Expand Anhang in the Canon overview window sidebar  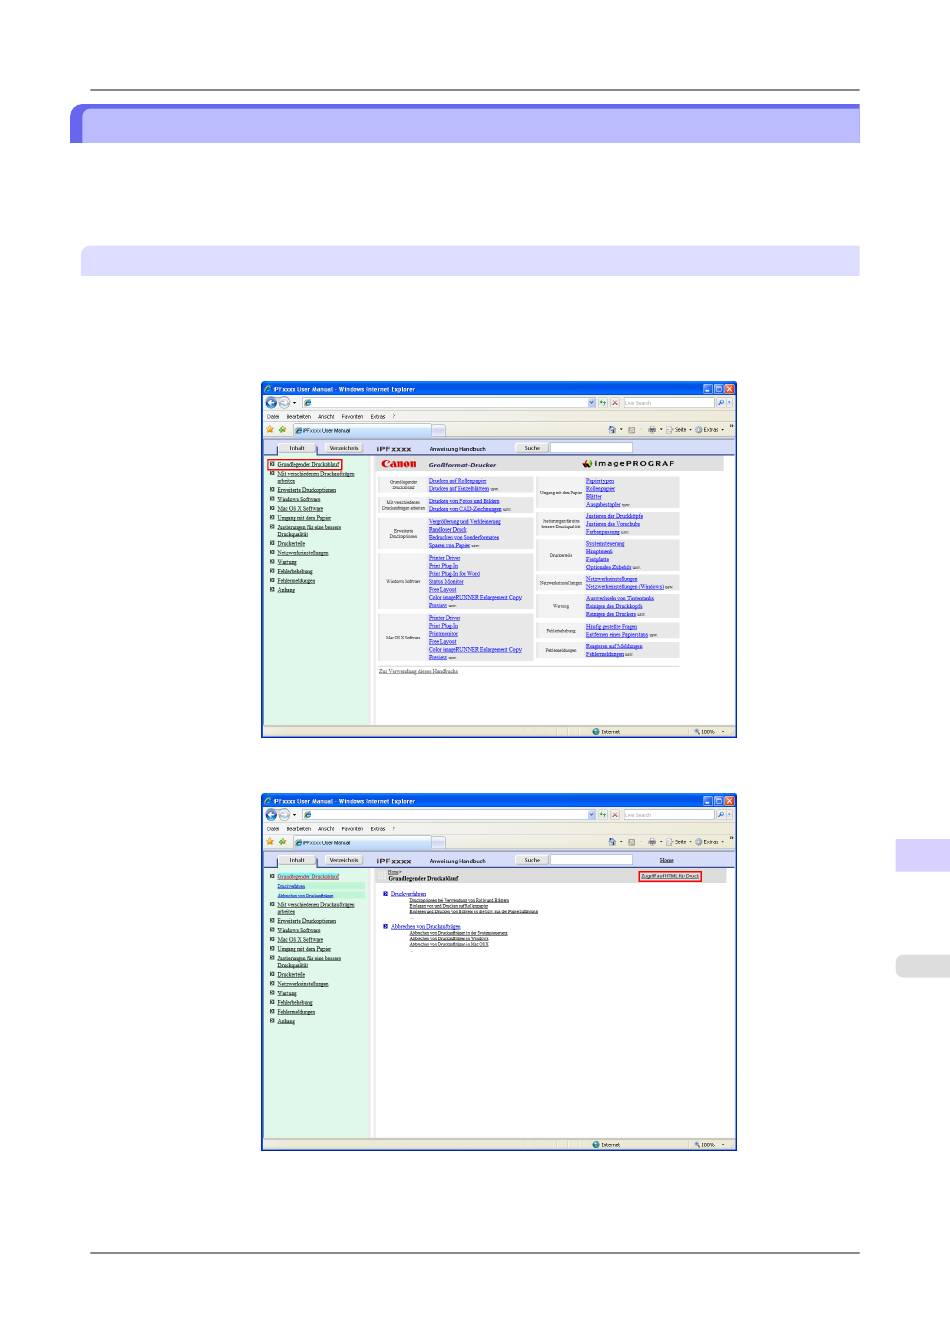point(272,590)
